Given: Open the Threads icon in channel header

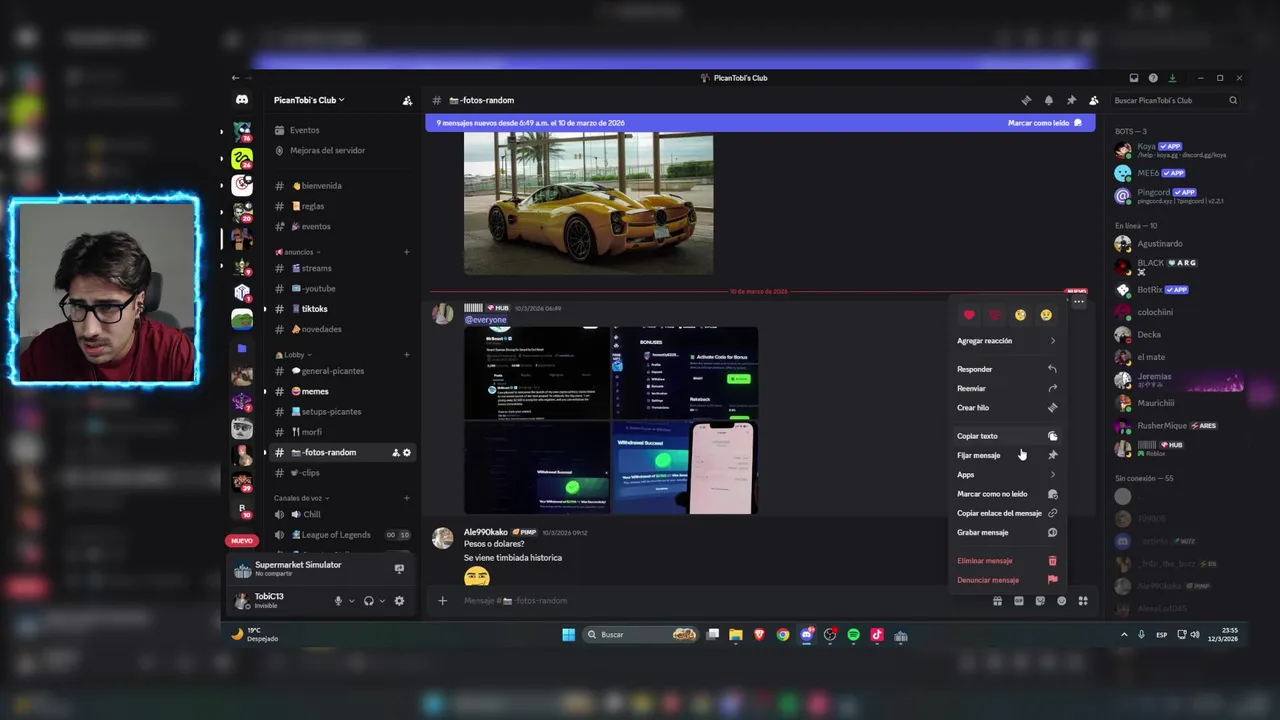Looking at the screenshot, I should point(1026,100).
